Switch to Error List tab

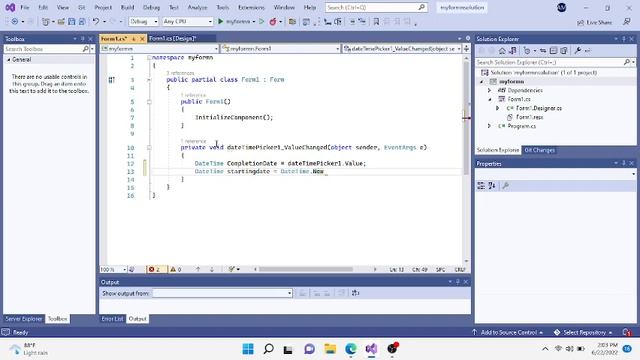click(x=112, y=319)
